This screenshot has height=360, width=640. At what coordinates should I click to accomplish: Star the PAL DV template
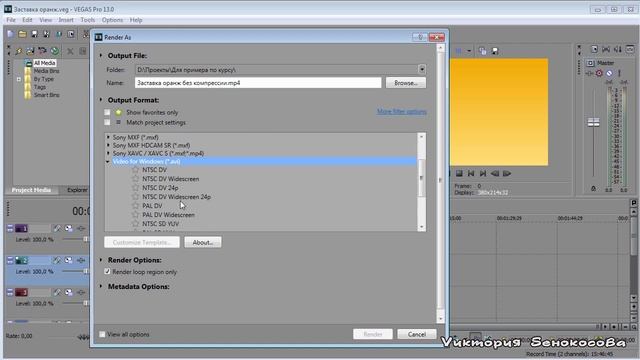(136, 206)
